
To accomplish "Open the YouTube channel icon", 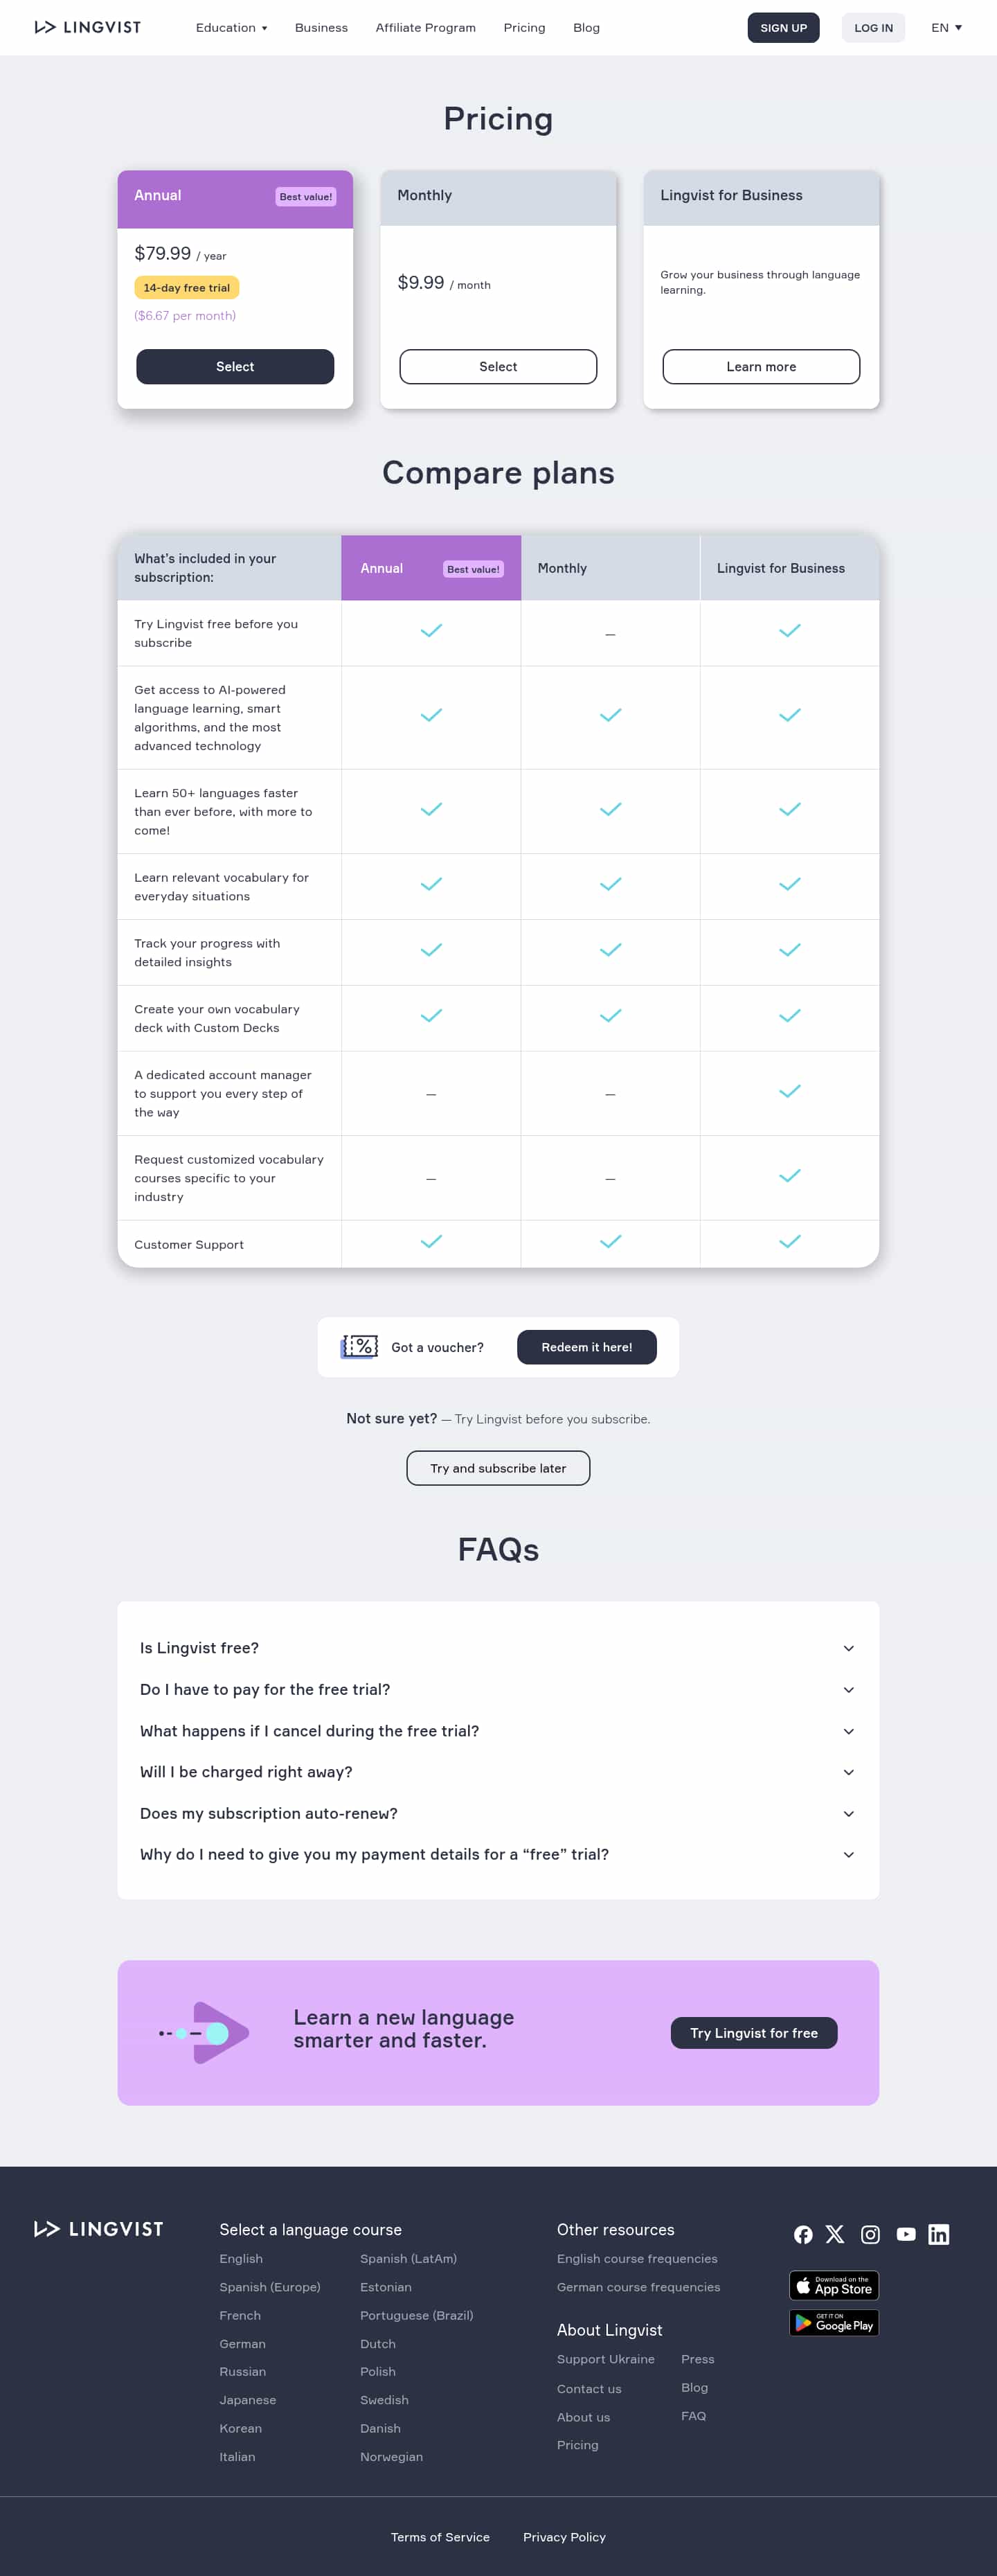I will click(906, 2234).
